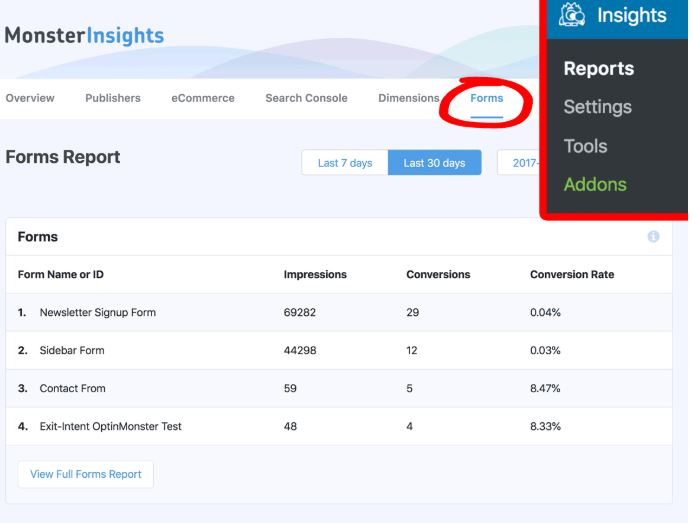Click the Conversion Rate column header
Screen dimensions: 695x523
572,274
